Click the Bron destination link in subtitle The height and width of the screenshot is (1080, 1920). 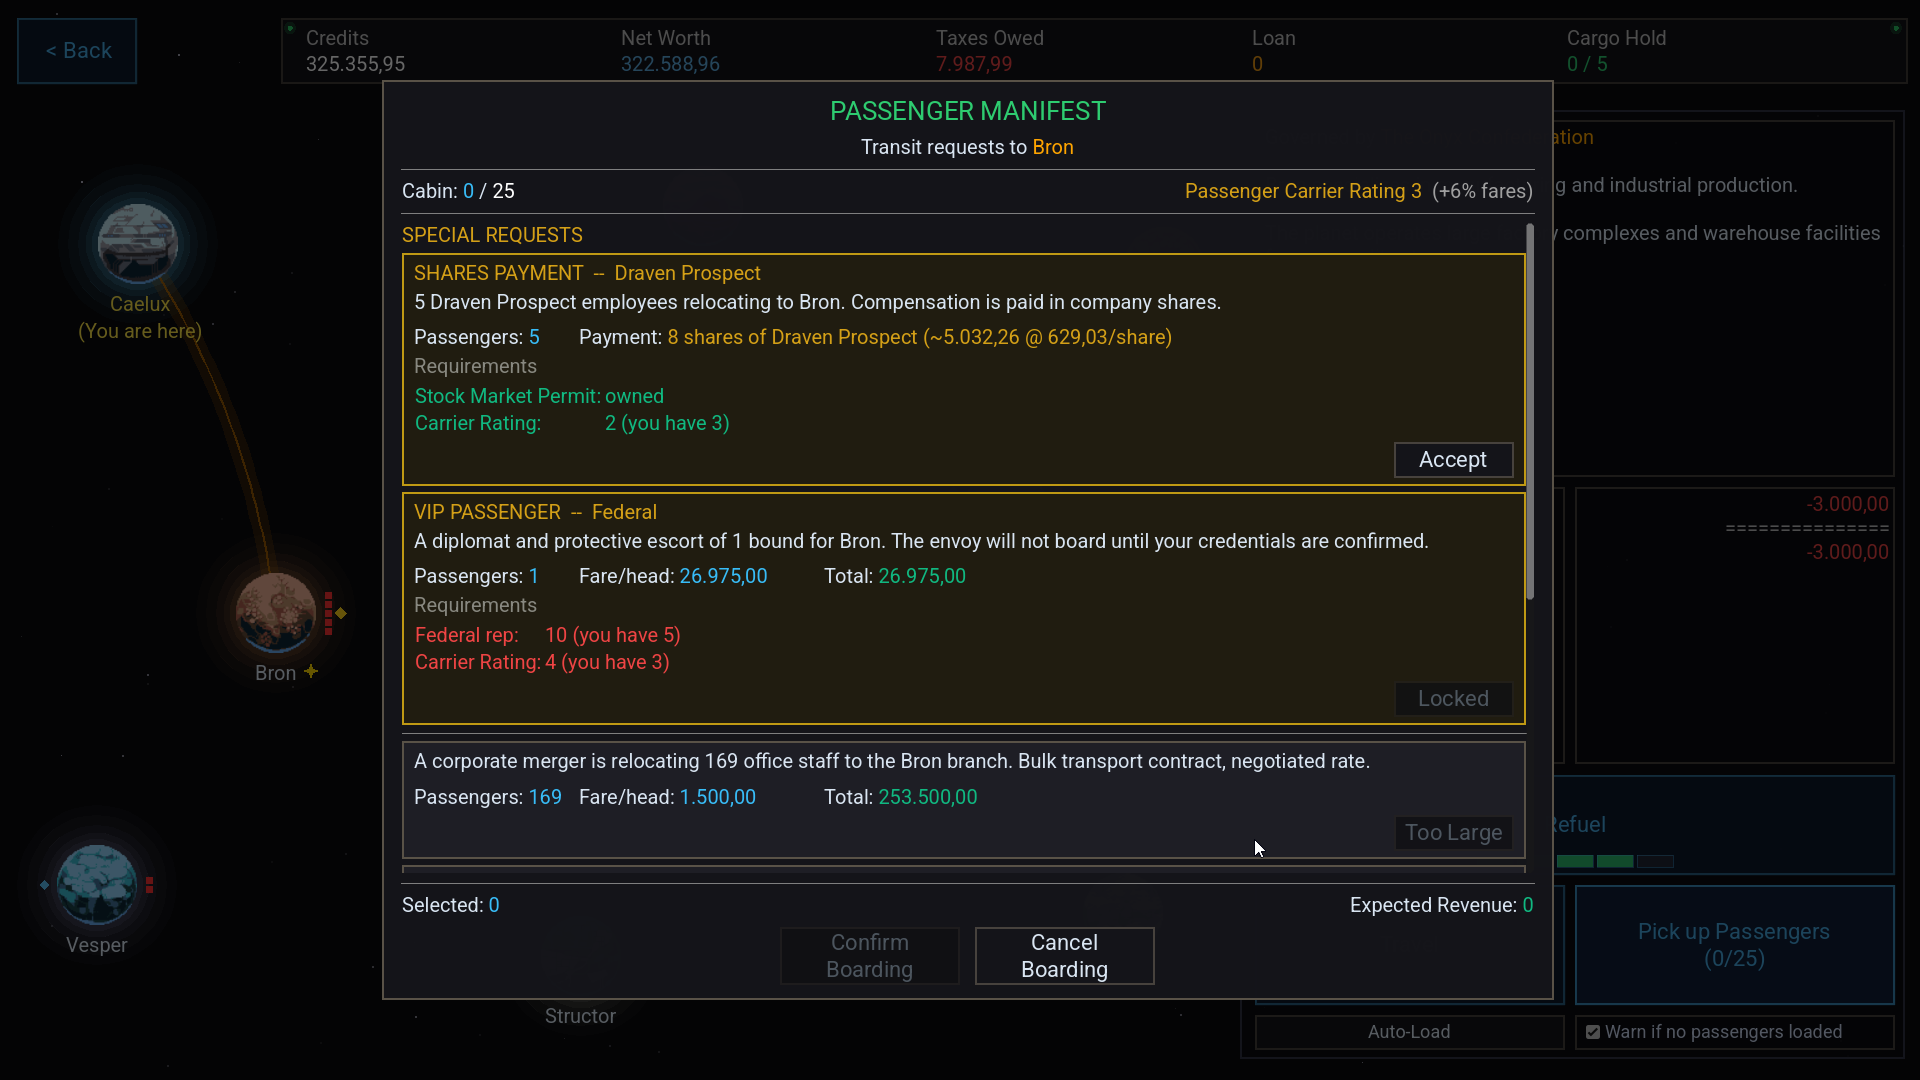(1053, 147)
